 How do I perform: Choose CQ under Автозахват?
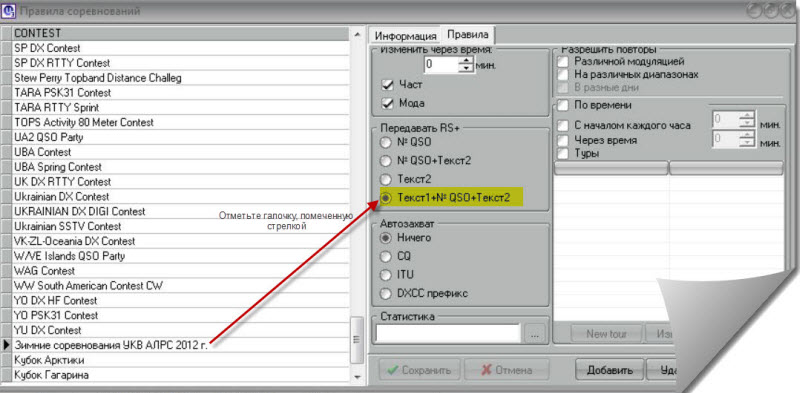point(386,256)
